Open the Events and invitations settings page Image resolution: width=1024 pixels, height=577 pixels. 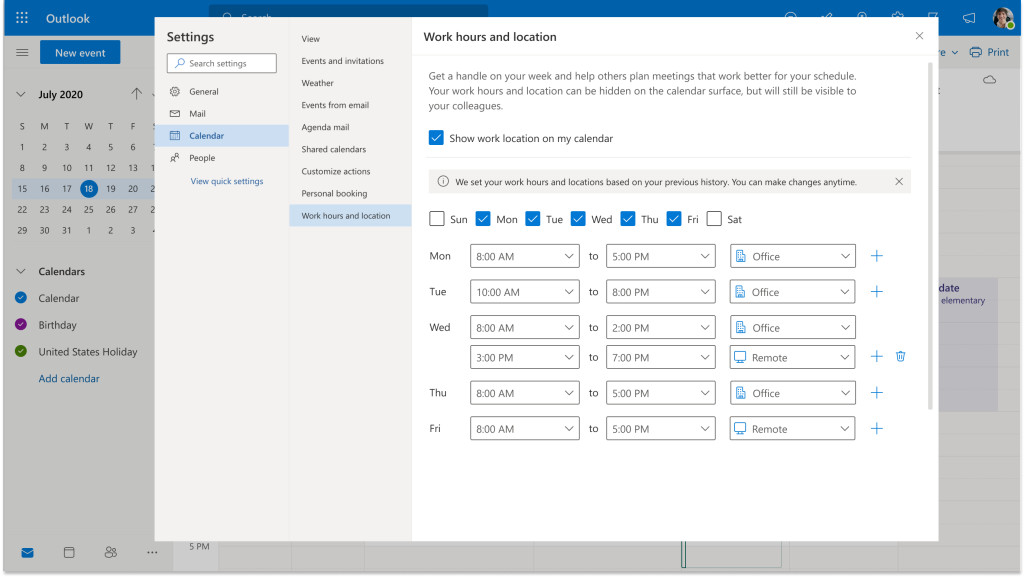point(342,60)
